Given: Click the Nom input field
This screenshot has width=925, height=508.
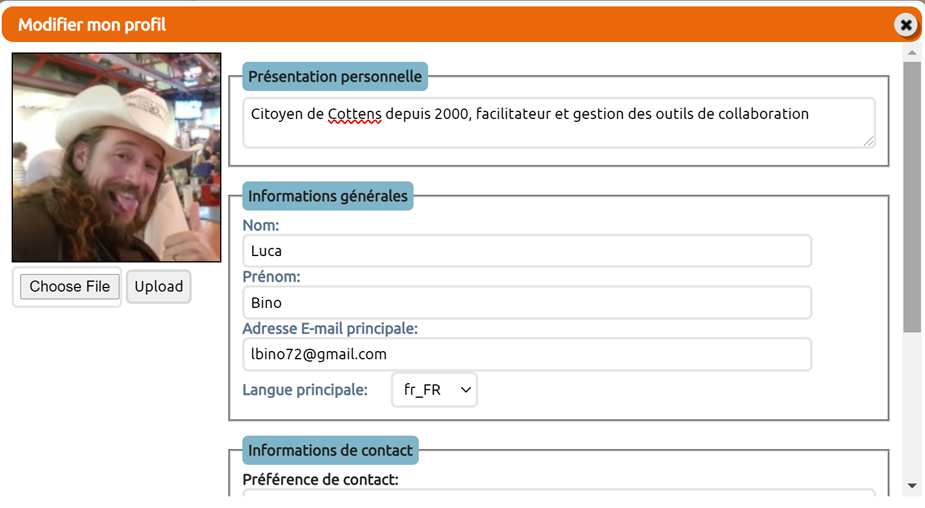Looking at the screenshot, I should click(x=526, y=251).
